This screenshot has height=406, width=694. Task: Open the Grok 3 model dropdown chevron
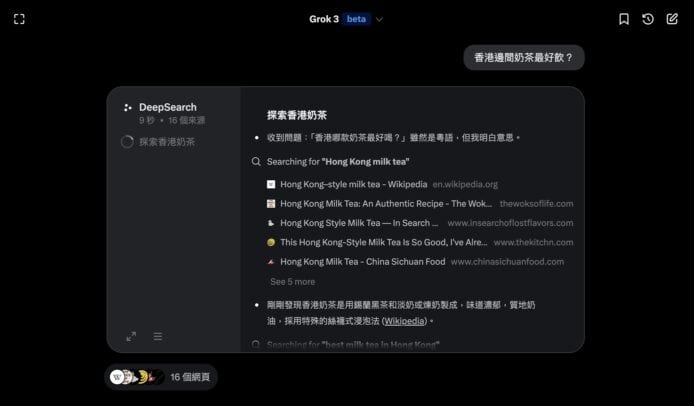click(379, 19)
